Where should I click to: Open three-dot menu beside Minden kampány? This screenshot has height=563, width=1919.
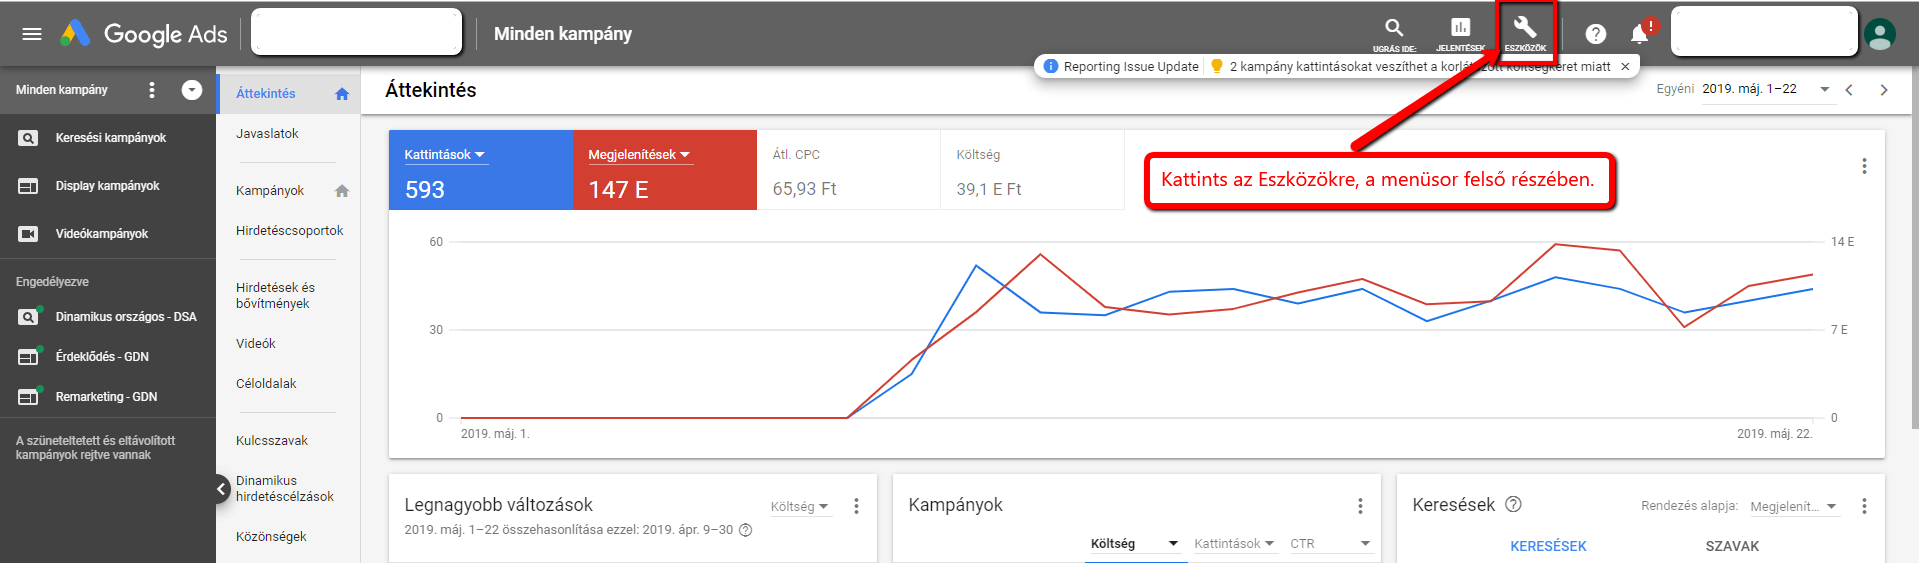coord(152,90)
